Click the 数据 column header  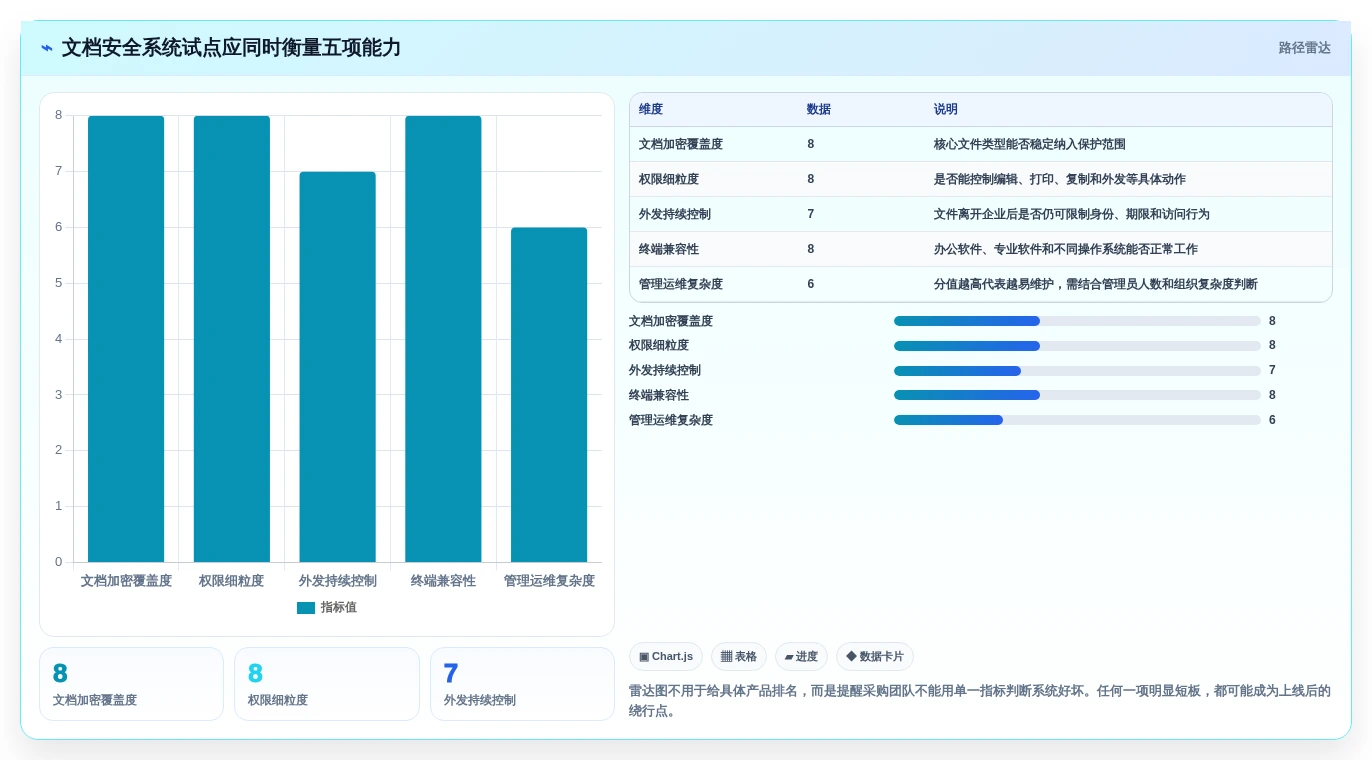click(819, 110)
